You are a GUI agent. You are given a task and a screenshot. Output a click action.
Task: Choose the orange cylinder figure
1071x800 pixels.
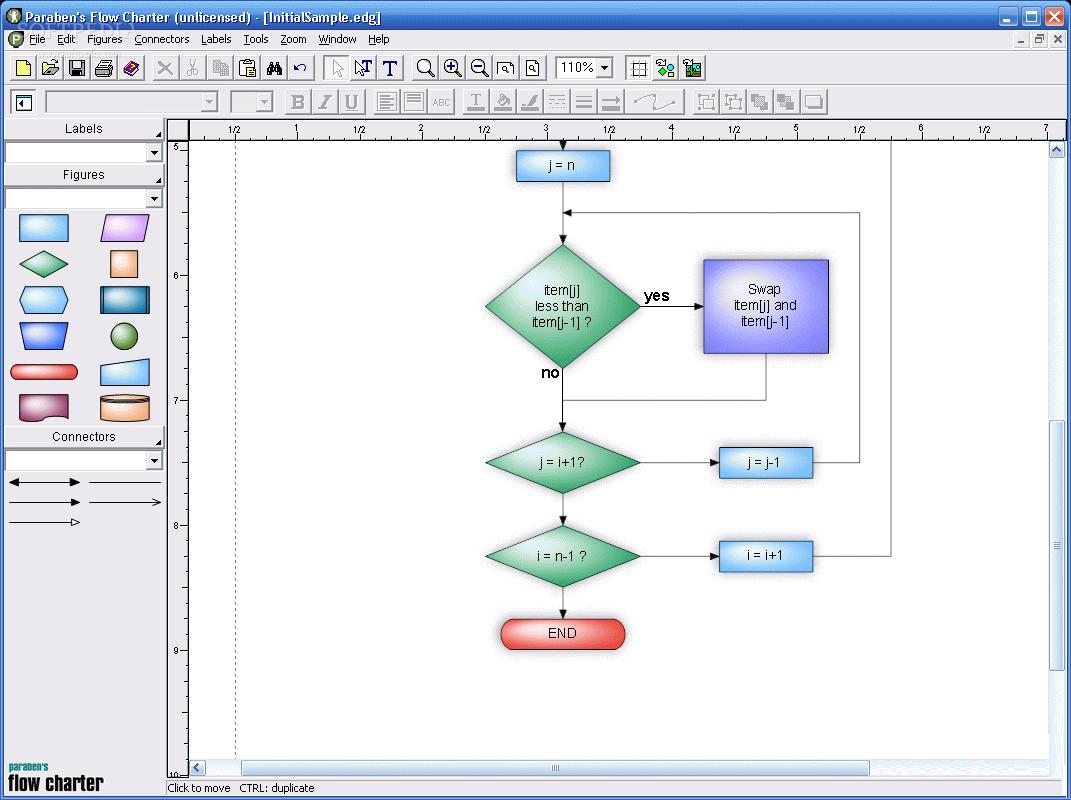click(125, 408)
